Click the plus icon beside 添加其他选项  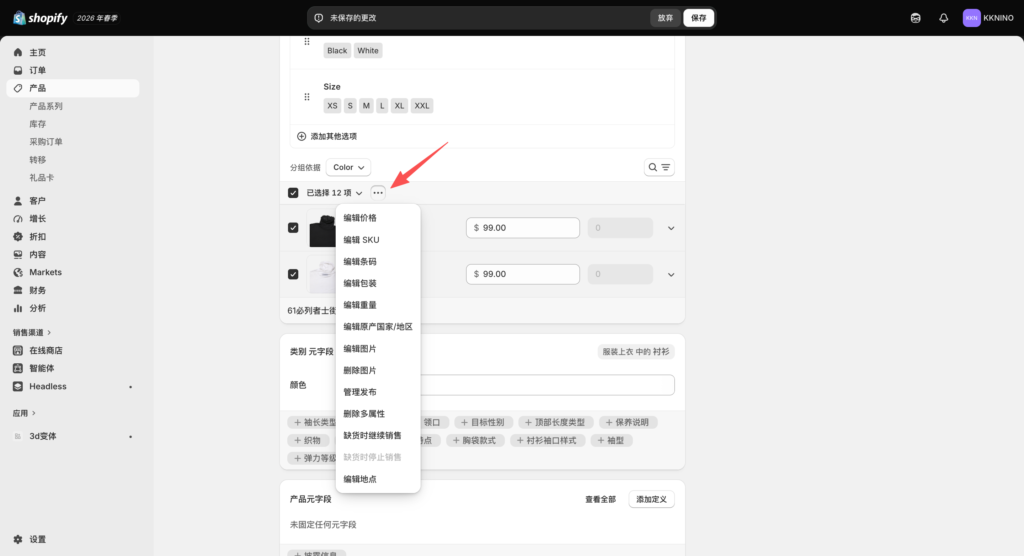point(301,137)
